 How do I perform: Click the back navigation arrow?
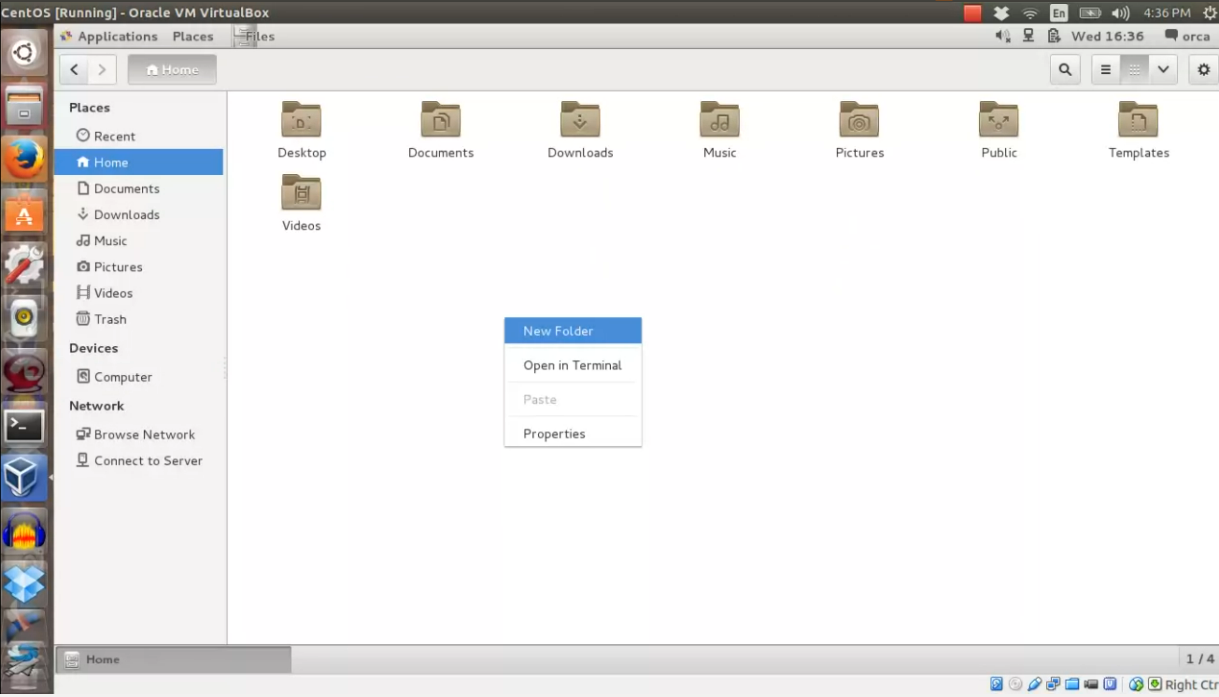pyautogui.click(x=74, y=69)
